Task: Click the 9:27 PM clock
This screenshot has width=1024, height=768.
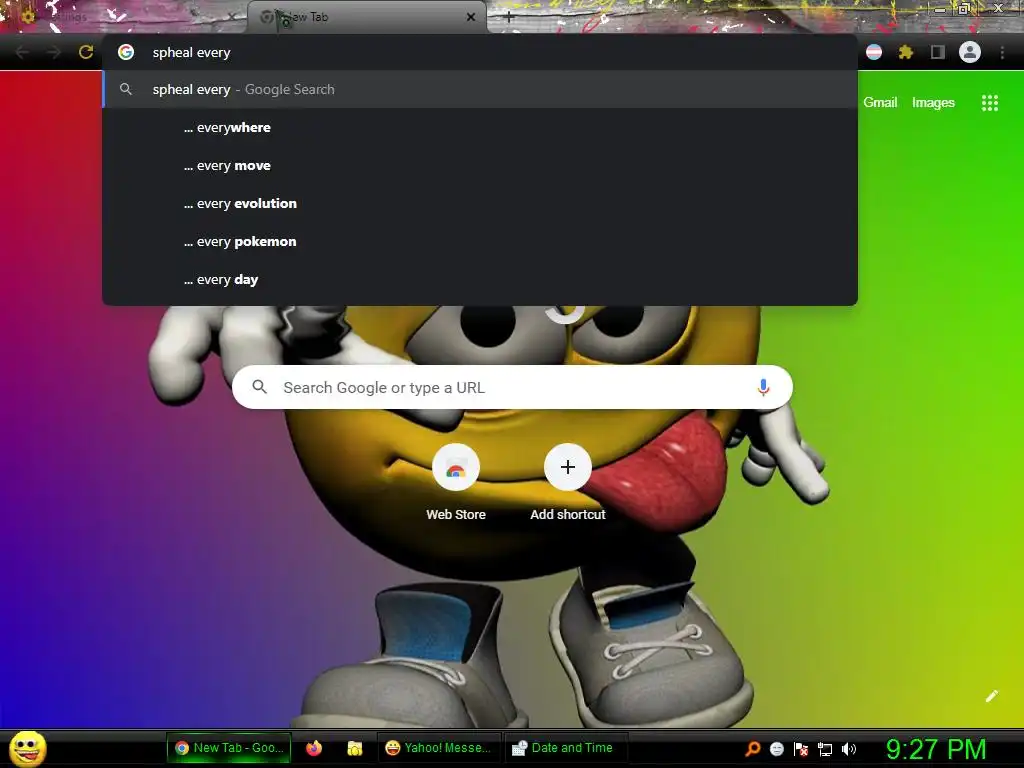Action: point(936,749)
